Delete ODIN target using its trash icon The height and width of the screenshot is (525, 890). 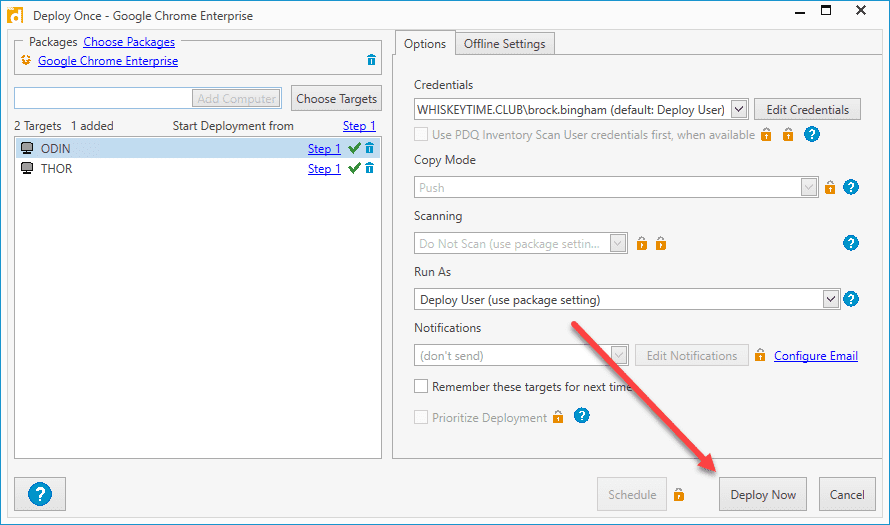coord(370,148)
